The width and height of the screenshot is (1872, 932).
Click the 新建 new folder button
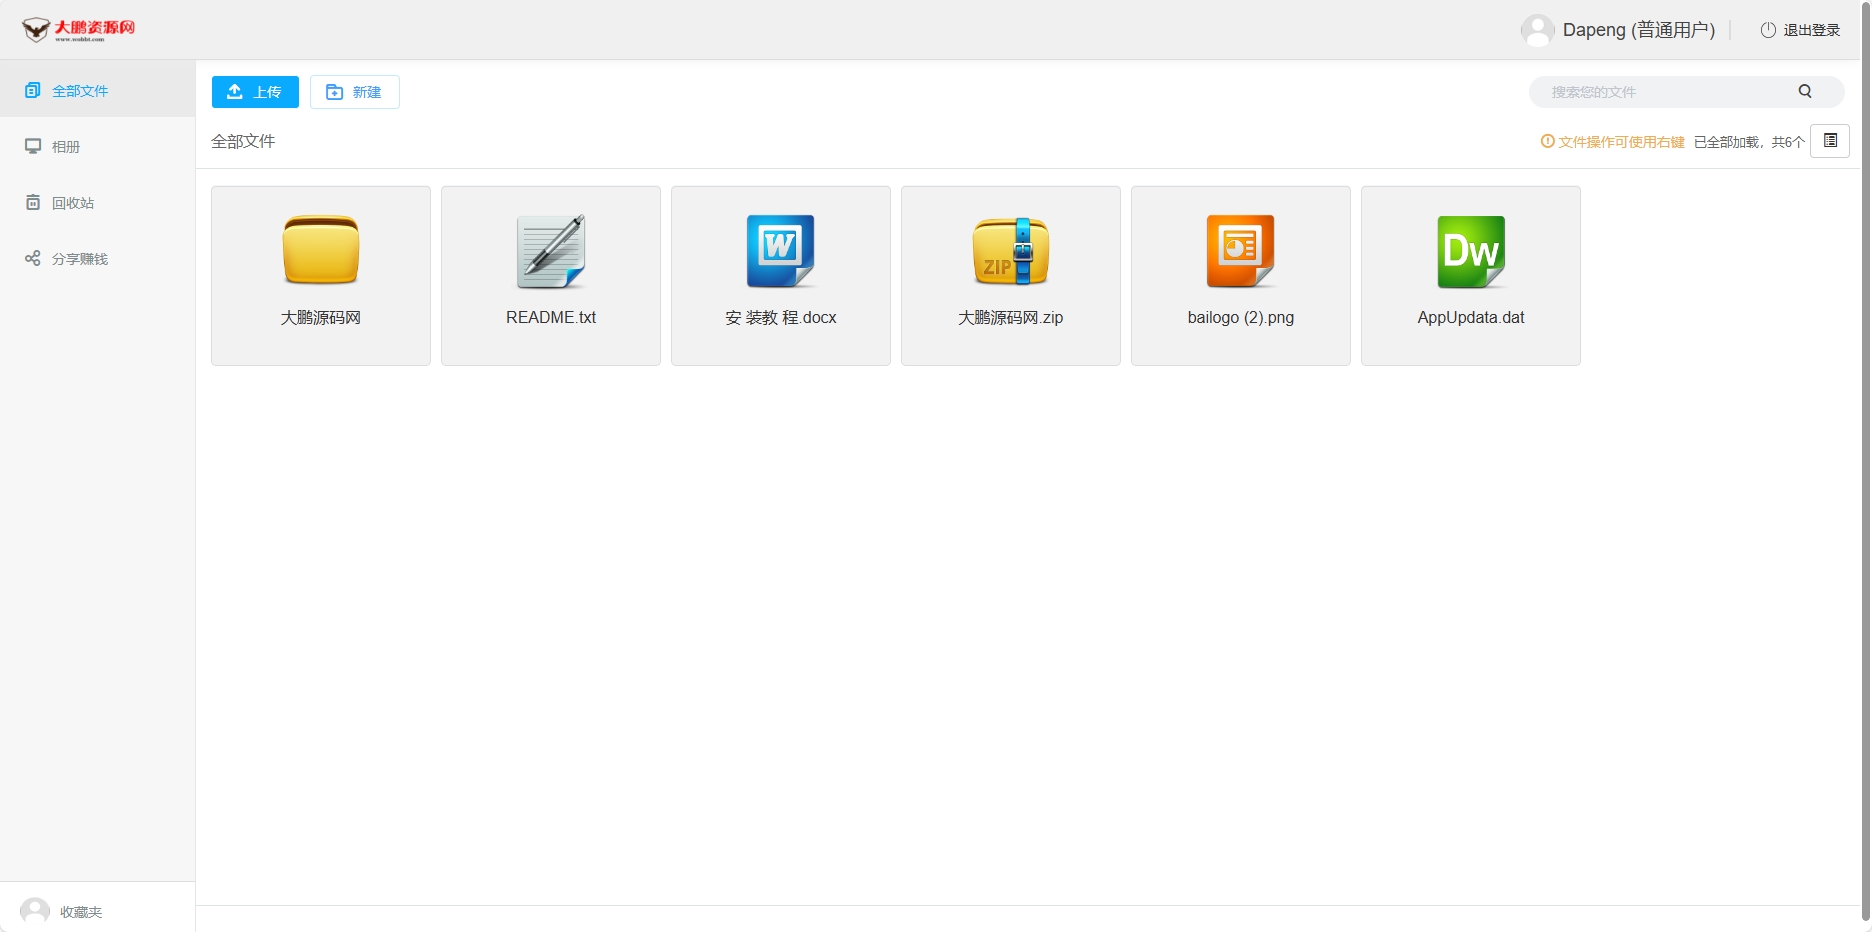pos(355,92)
